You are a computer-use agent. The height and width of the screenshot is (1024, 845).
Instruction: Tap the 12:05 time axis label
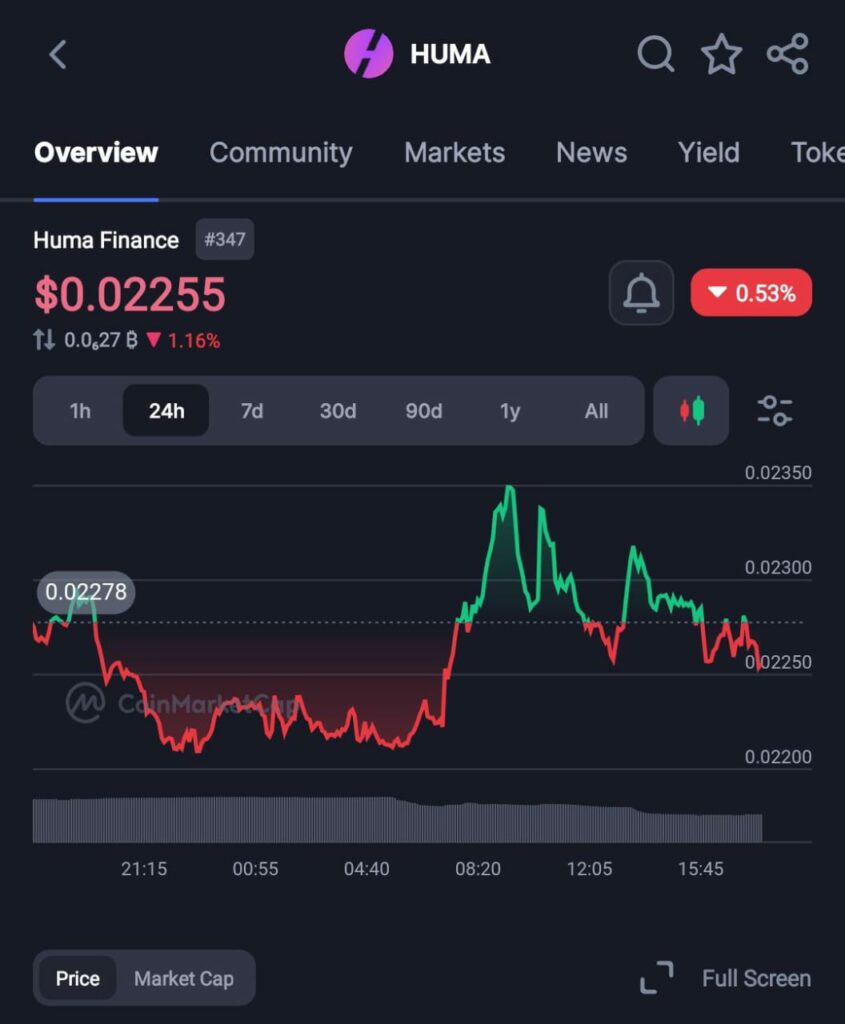[589, 869]
